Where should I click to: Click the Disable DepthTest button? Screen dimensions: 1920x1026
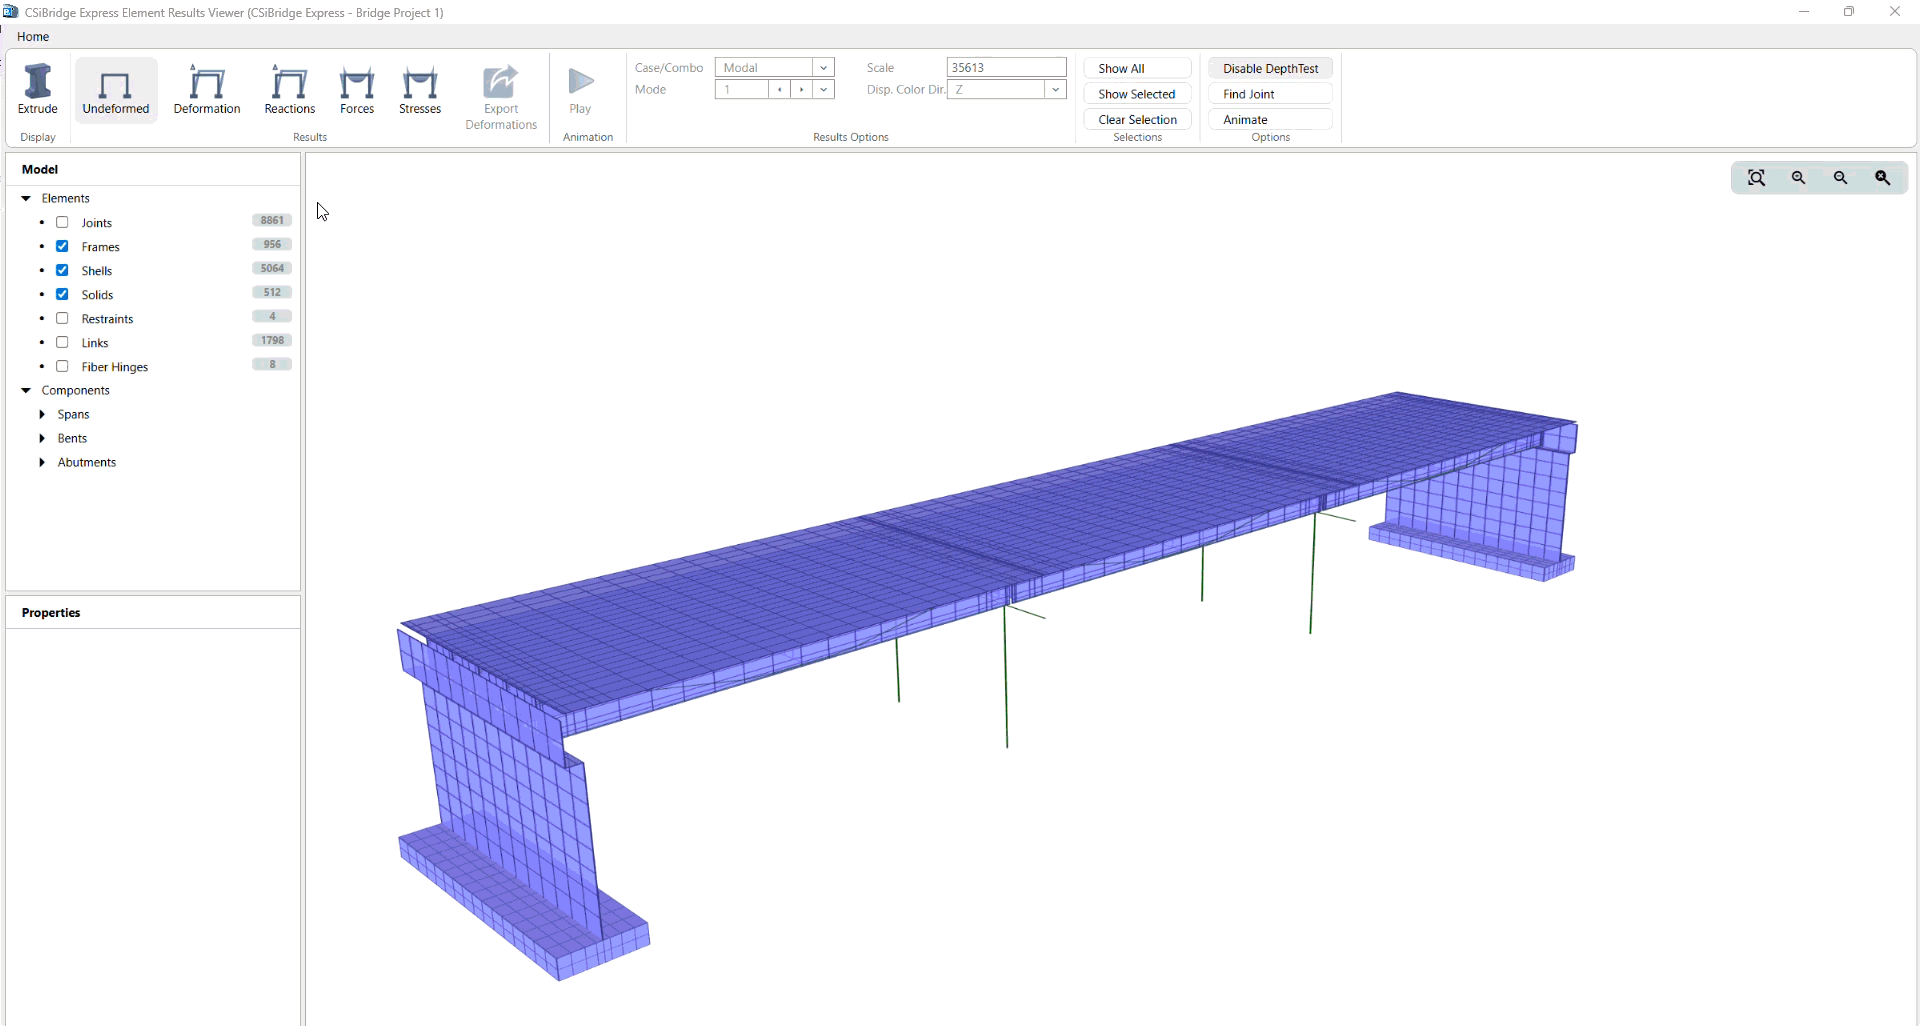click(x=1270, y=68)
